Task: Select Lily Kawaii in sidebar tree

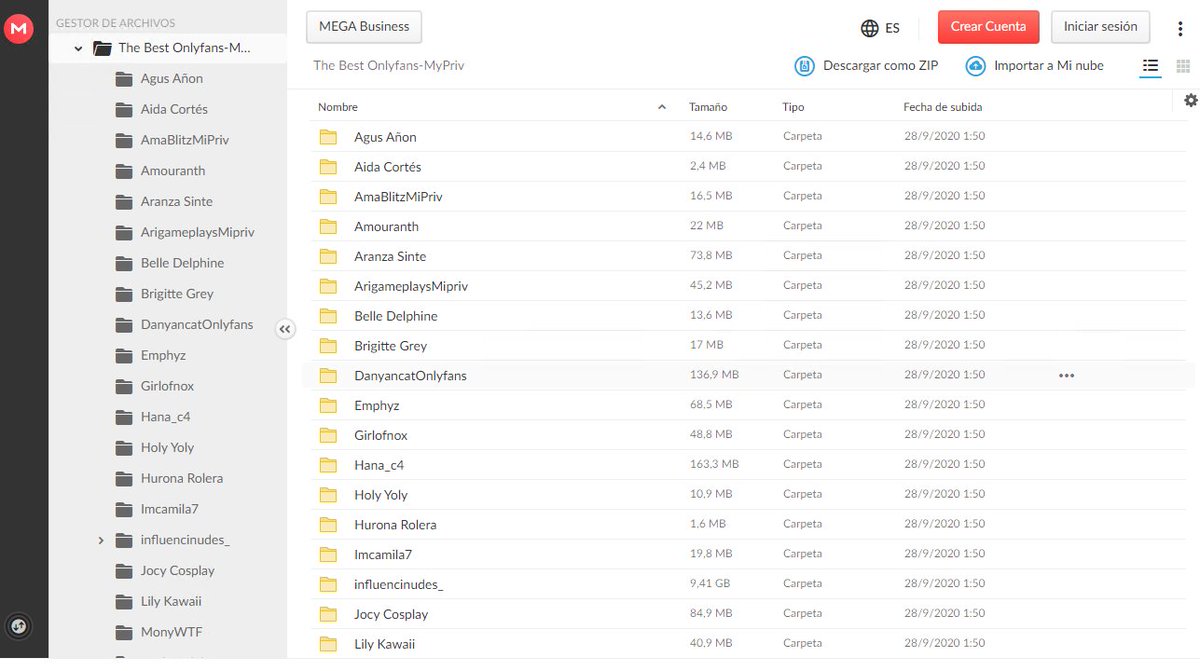Action: point(171,601)
